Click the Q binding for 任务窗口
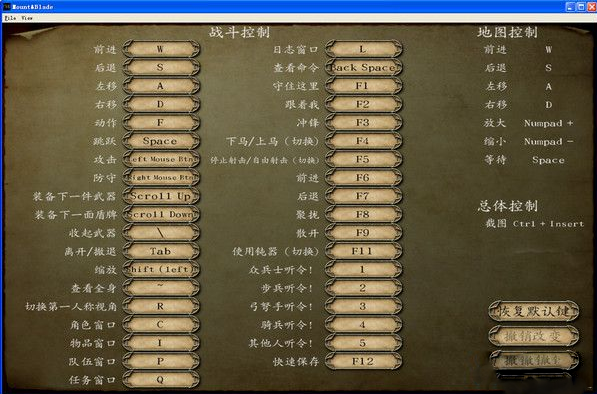This screenshot has height=394, width=597. click(x=161, y=380)
